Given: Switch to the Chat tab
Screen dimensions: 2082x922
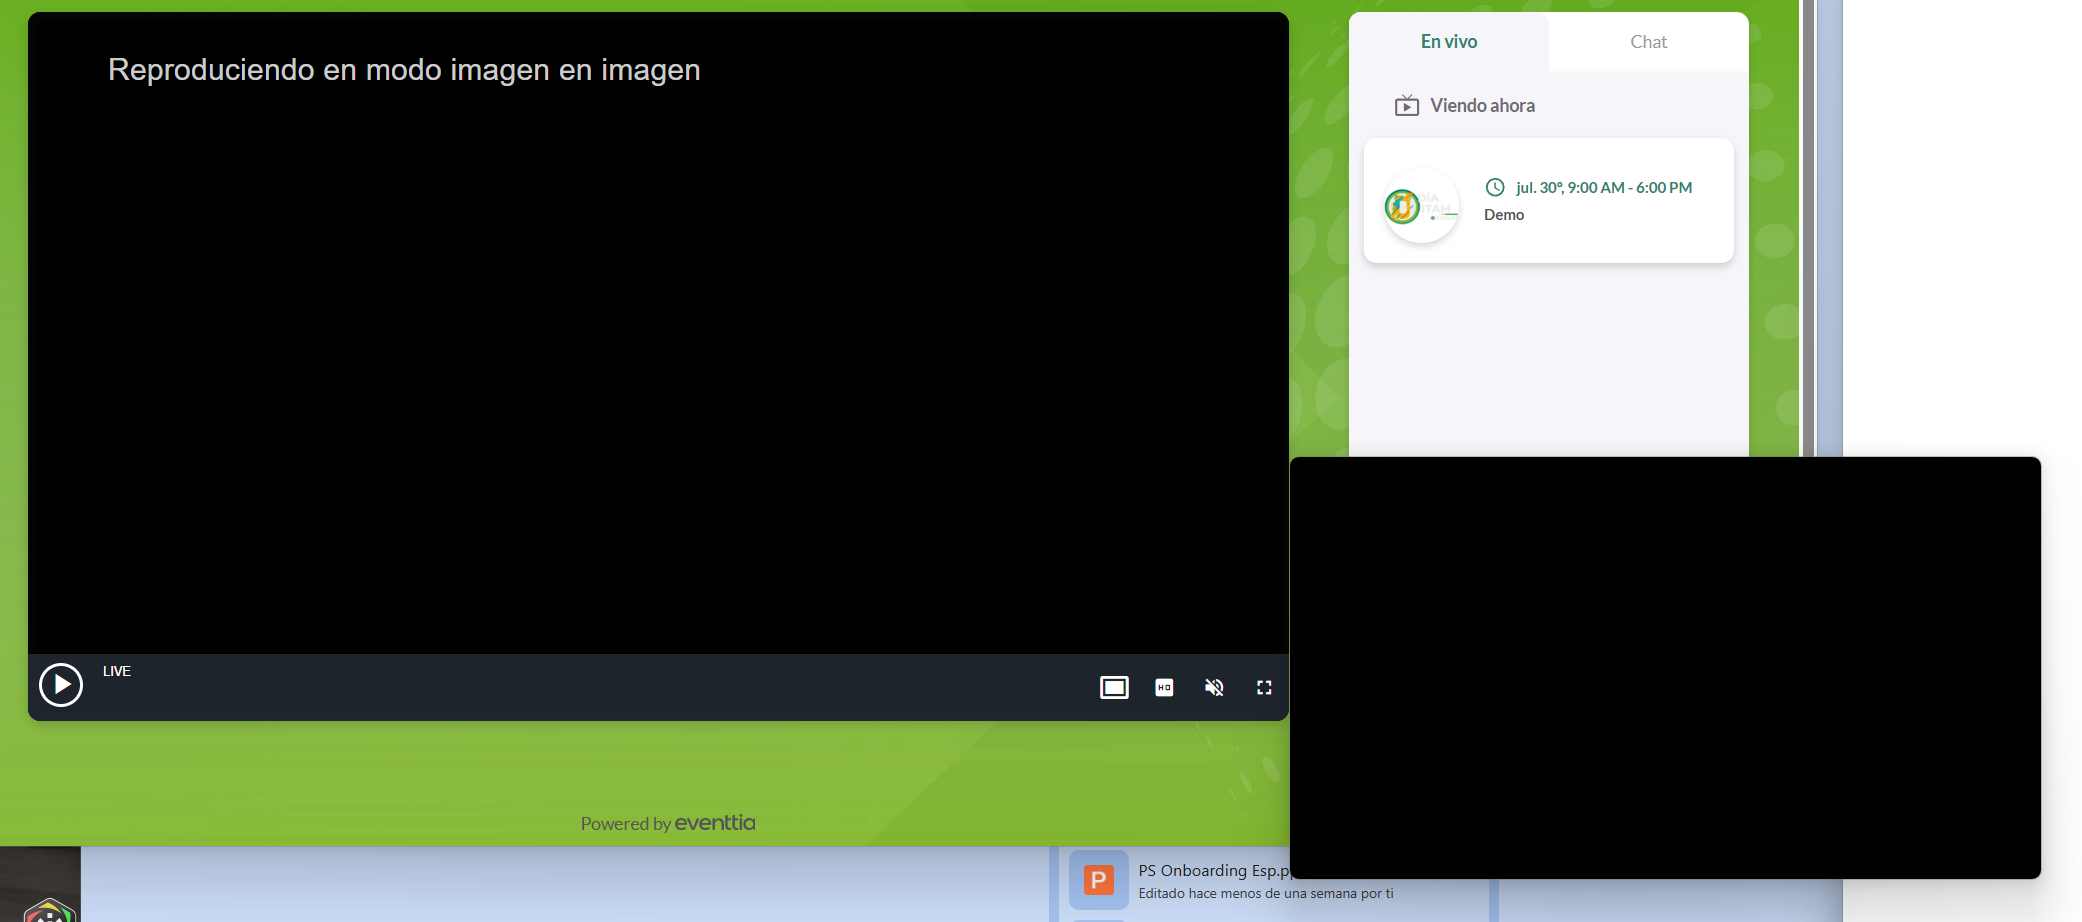Looking at the screenshot, I should (x=1648, y=42).
